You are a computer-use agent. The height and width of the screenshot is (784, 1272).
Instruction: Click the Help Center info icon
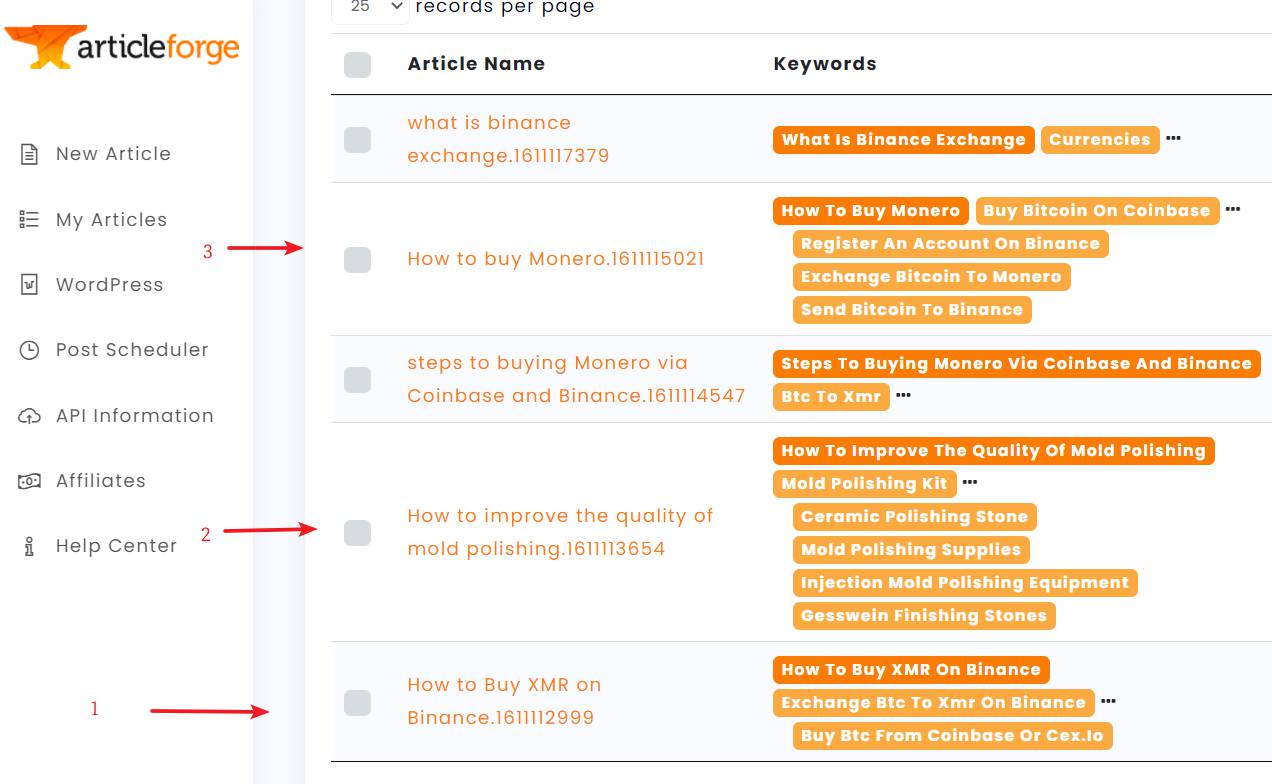tap(29, 546)
